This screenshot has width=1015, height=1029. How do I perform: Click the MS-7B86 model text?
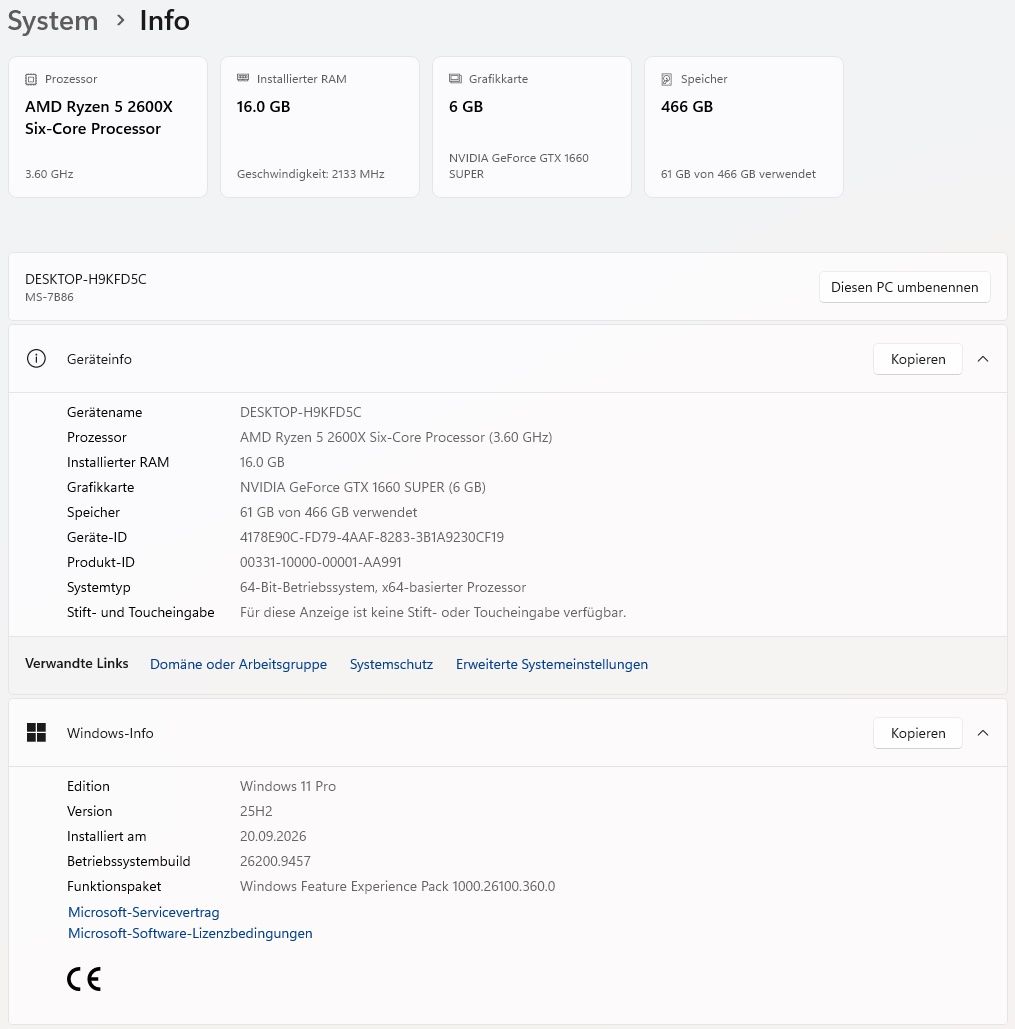tap(49, 297)
